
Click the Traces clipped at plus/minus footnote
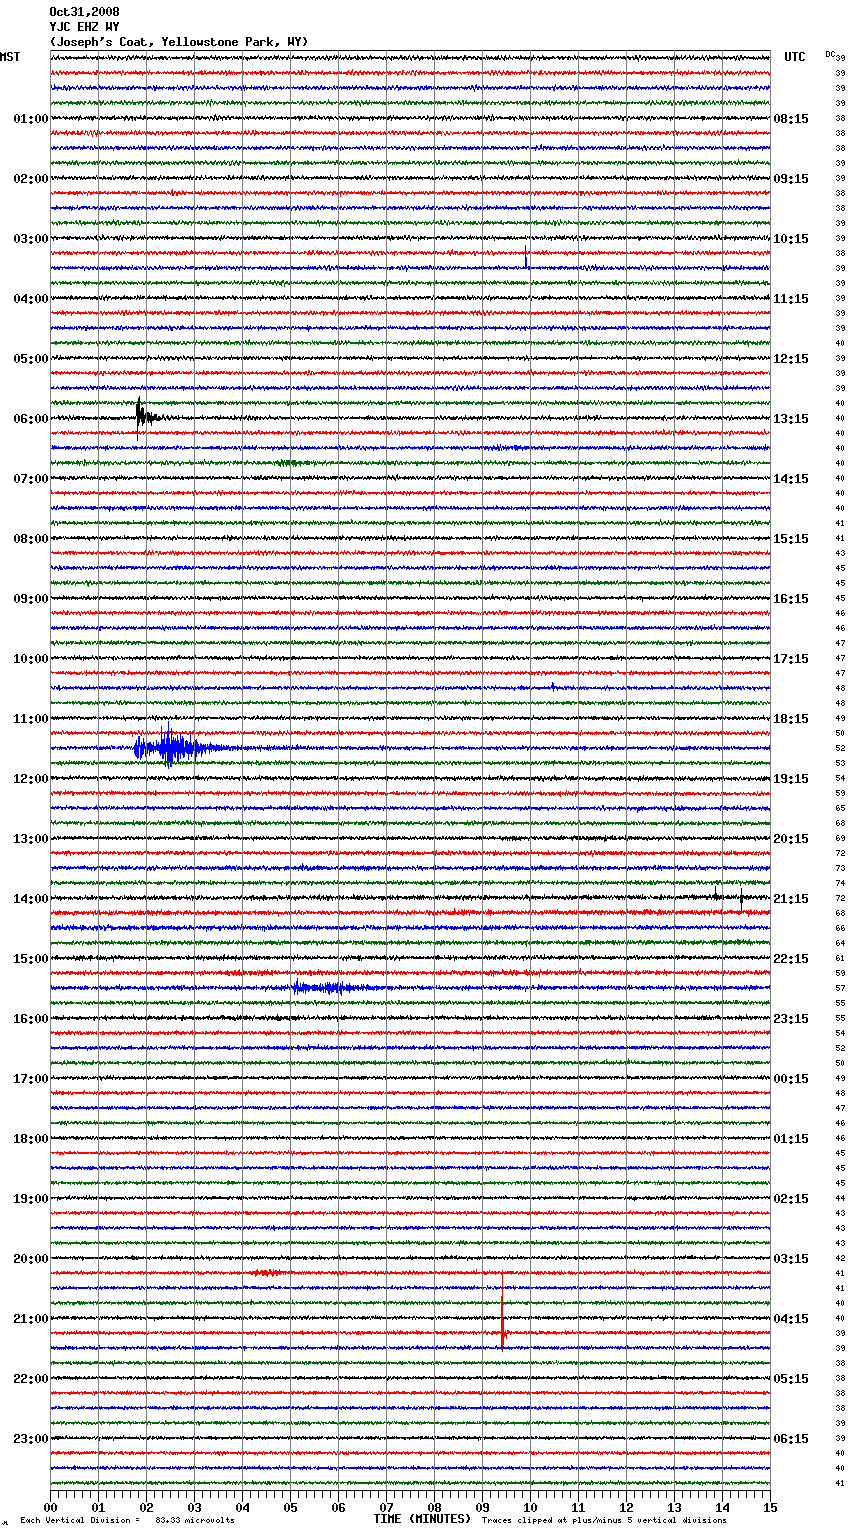[x=604, y=1520]
